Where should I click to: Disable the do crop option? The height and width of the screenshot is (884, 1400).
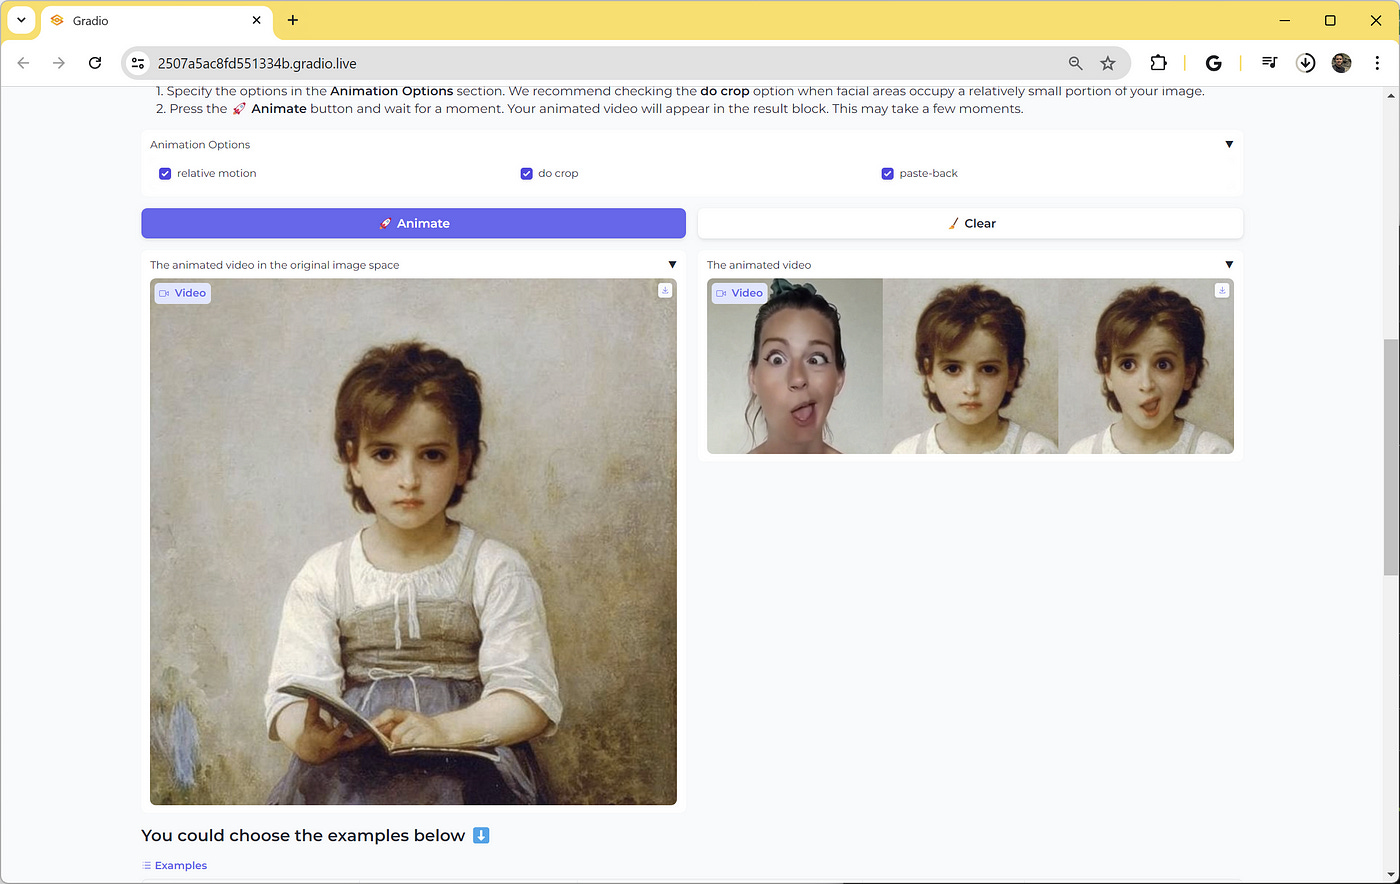[527, 173]
